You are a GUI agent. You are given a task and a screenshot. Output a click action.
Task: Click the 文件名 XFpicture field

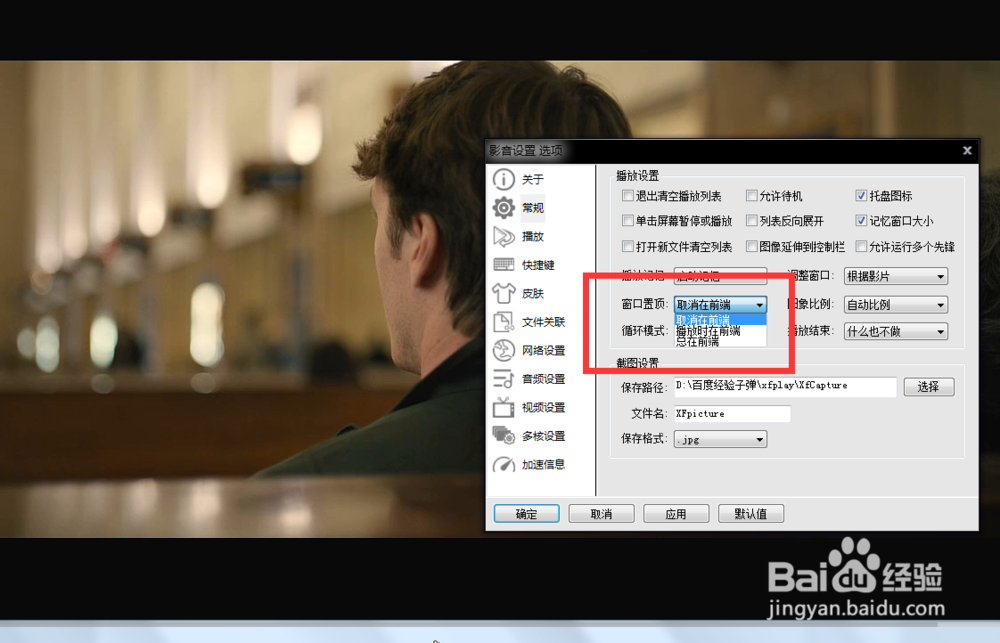(x=732, y=413)
